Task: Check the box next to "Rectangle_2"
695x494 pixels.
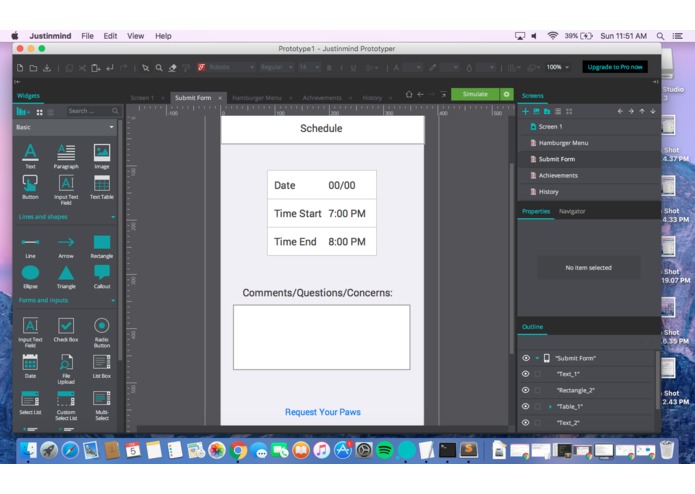Action: 538,390
